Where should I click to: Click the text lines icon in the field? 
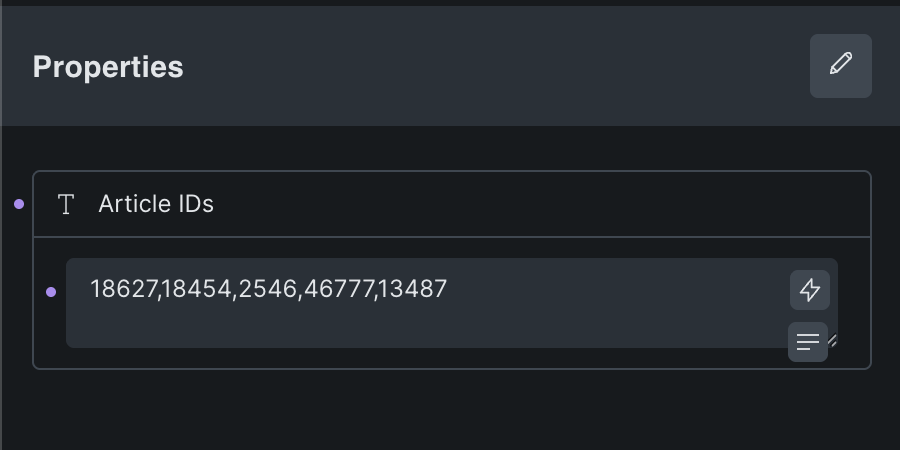tap(807, 342)
